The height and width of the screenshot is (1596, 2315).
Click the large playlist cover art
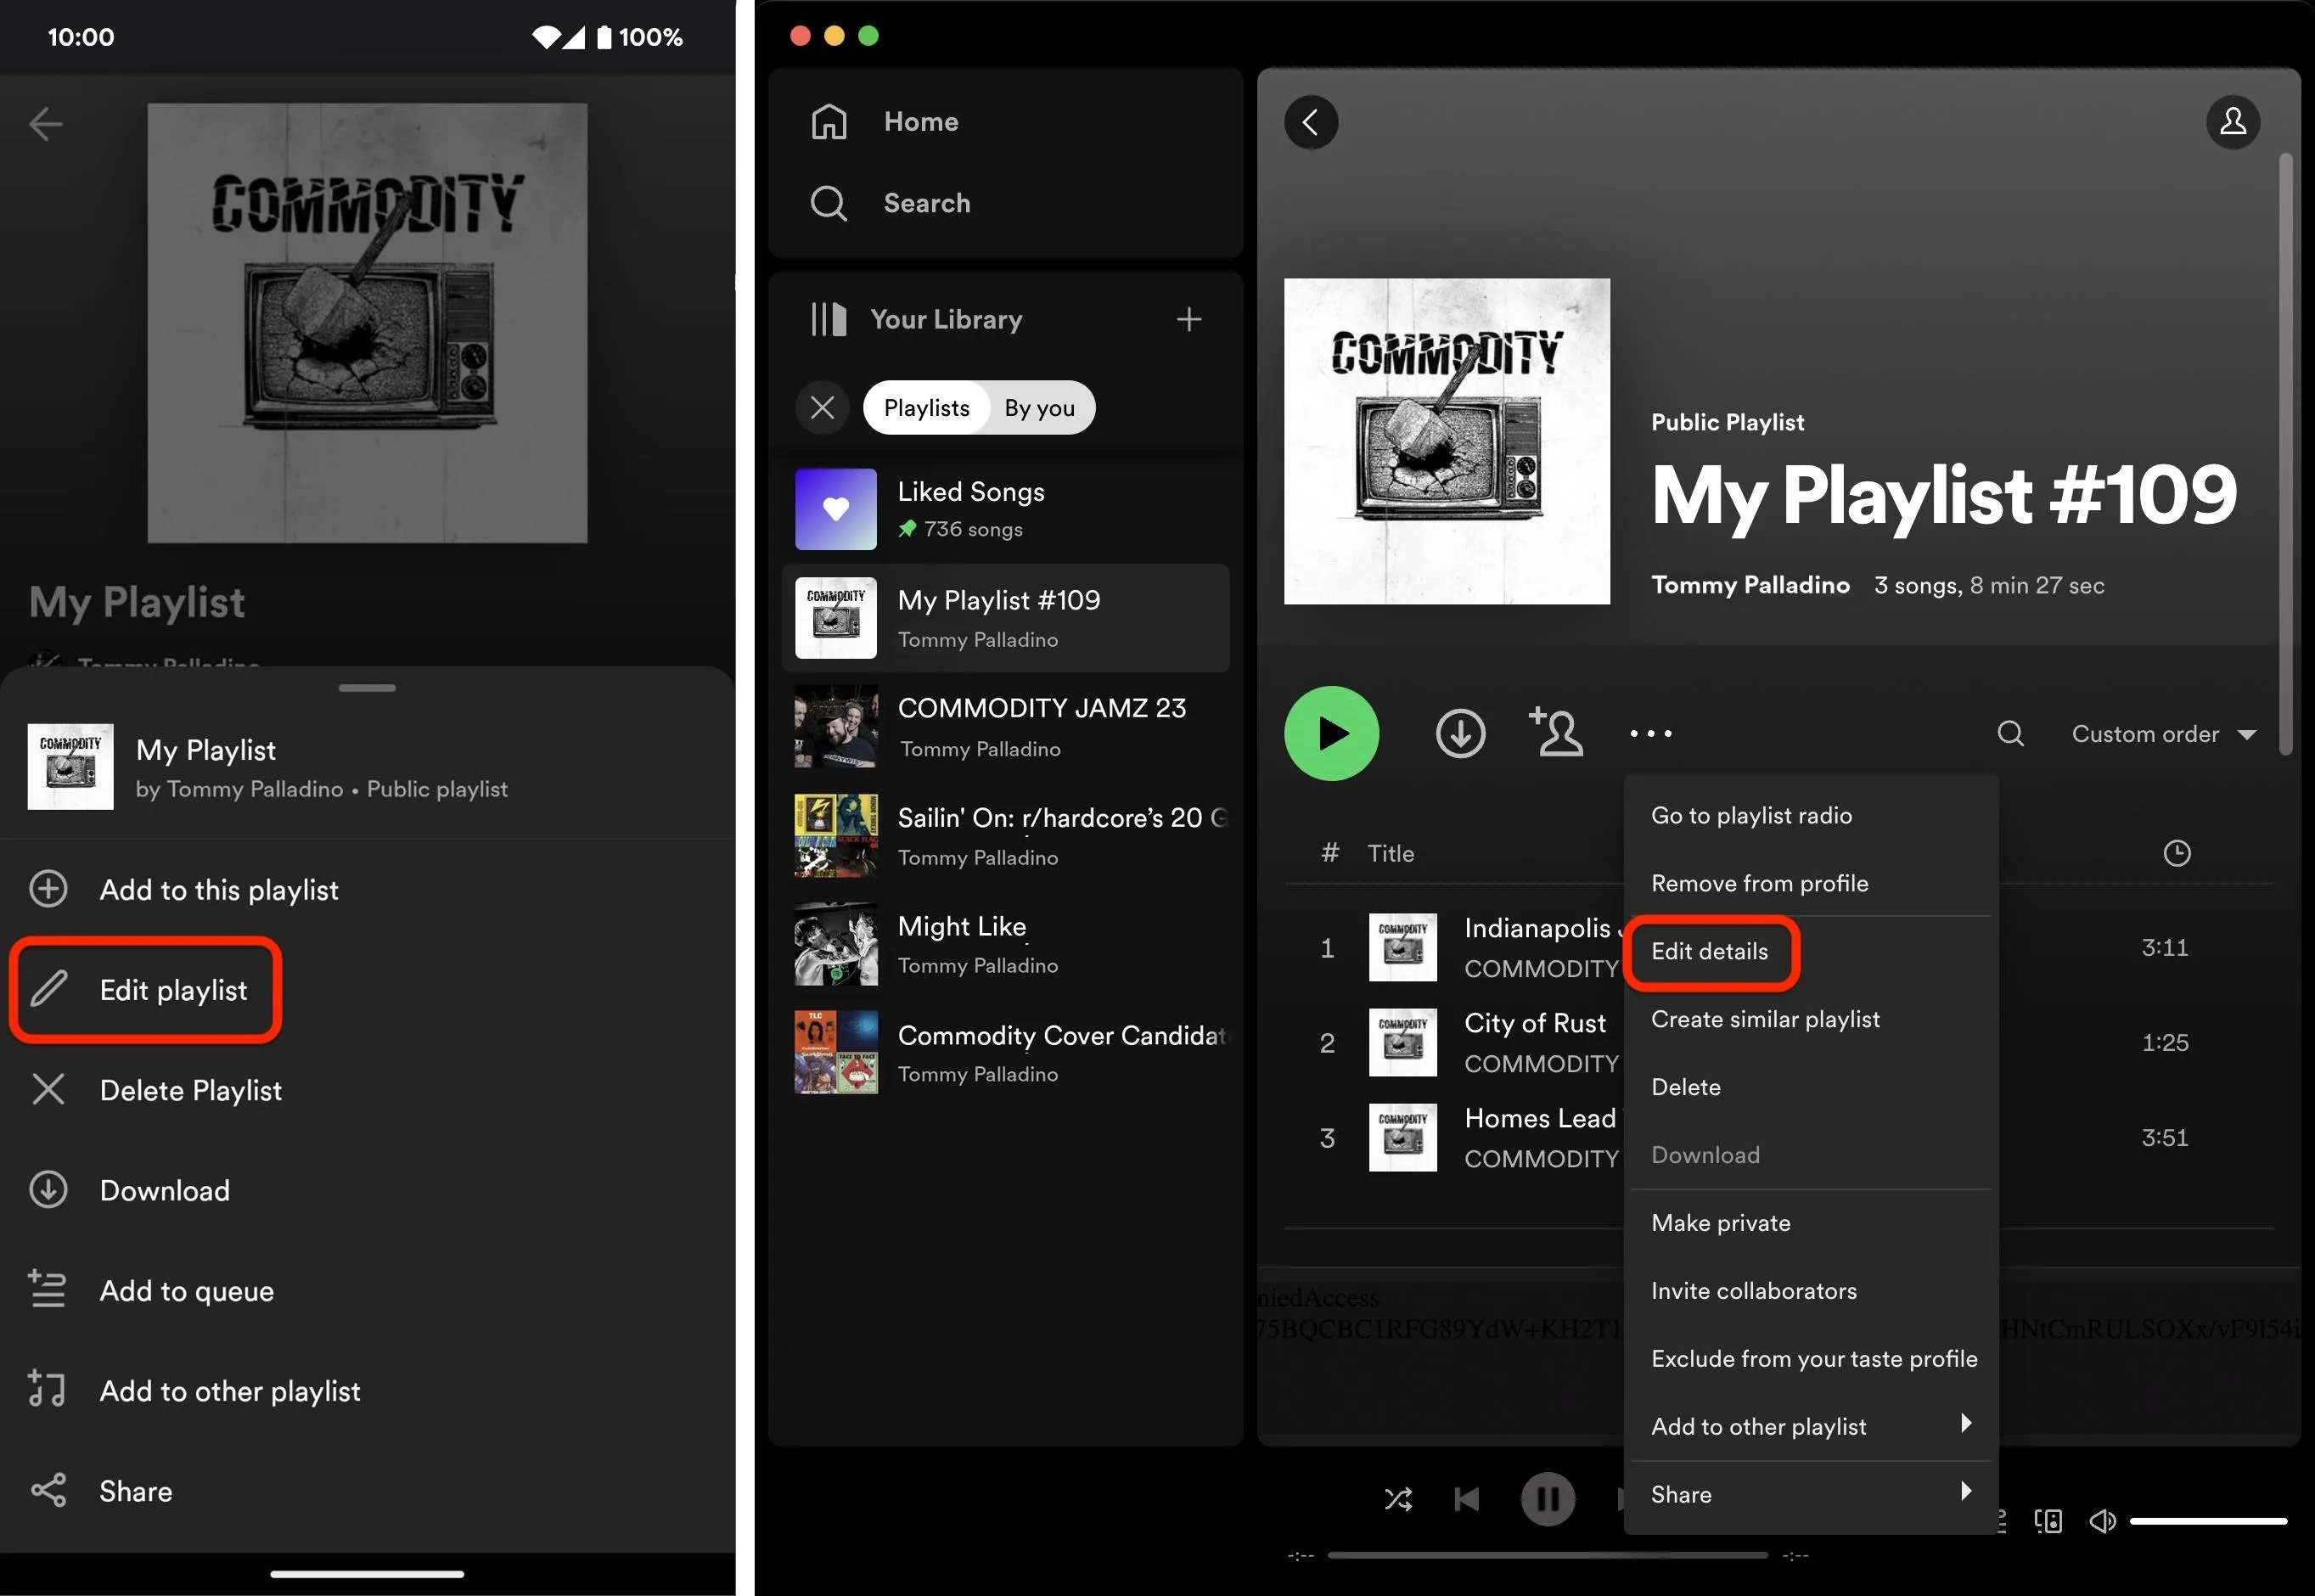[1447, 441]
